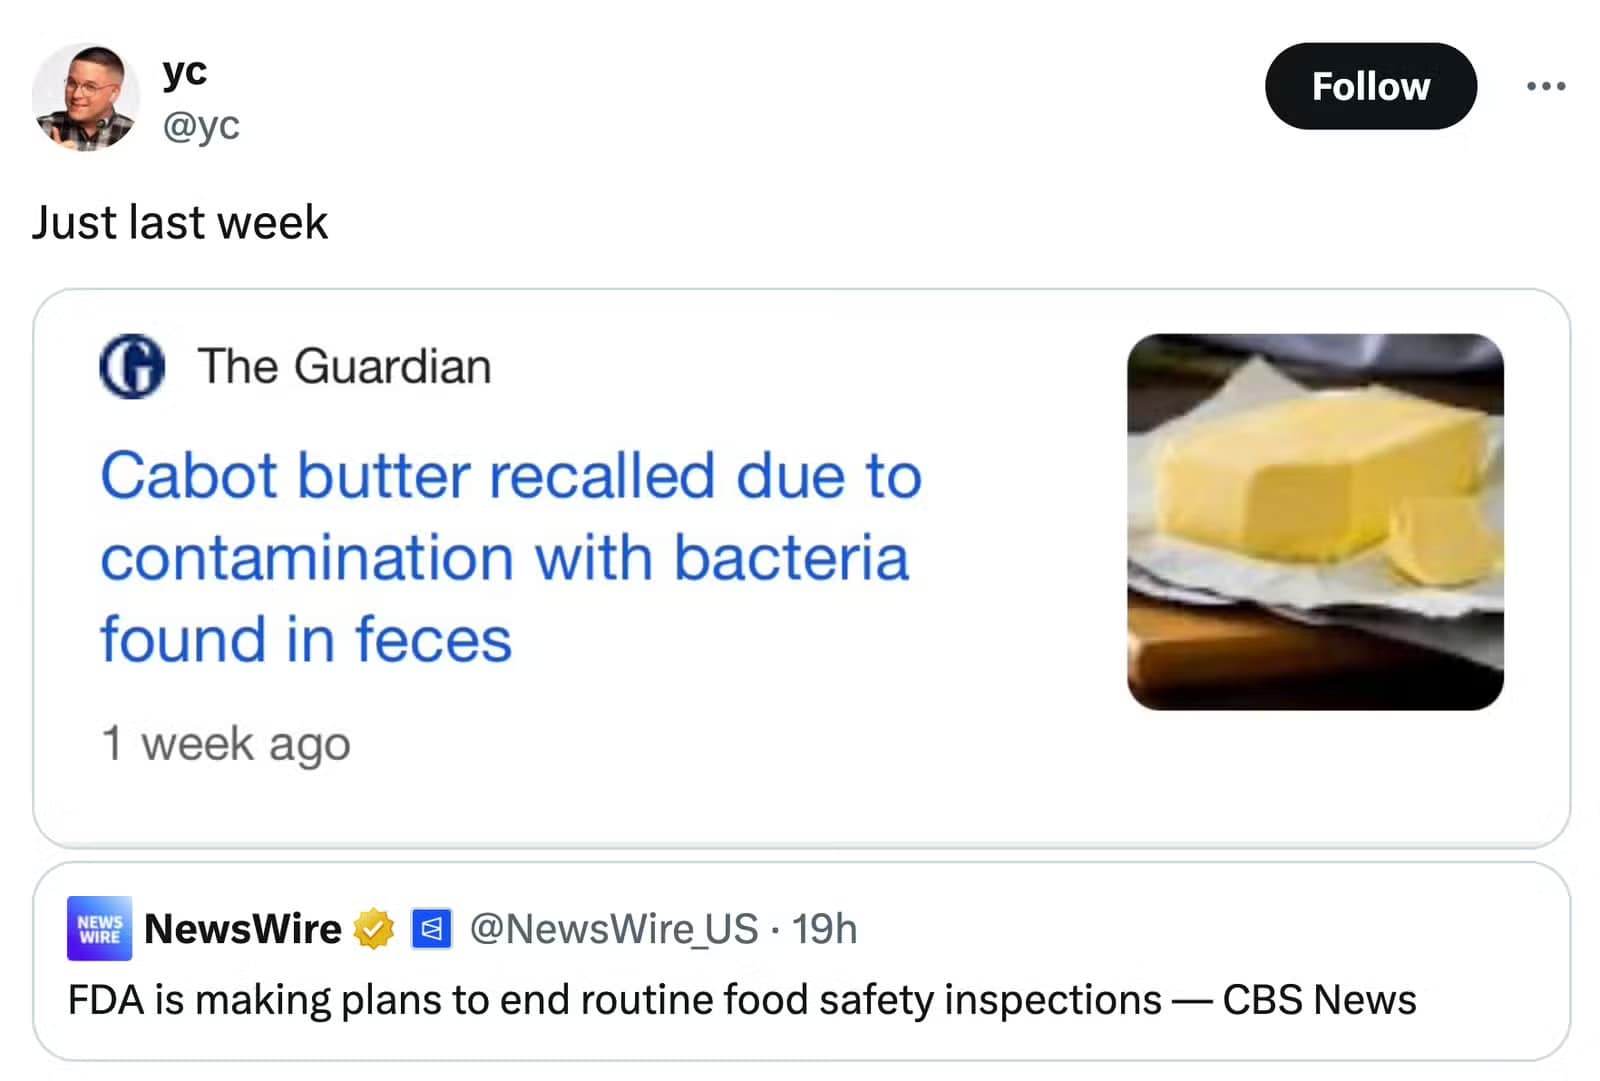Image resolution: width=1600 pixels, height=1081 pixels.
Task: Click NewsWire's gold verified badge
Action: (374, 928)
